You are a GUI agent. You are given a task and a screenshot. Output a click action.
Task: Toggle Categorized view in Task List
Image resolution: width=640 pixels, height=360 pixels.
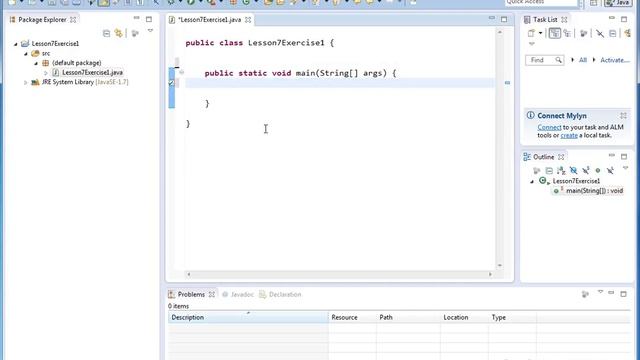coord(554,33)
